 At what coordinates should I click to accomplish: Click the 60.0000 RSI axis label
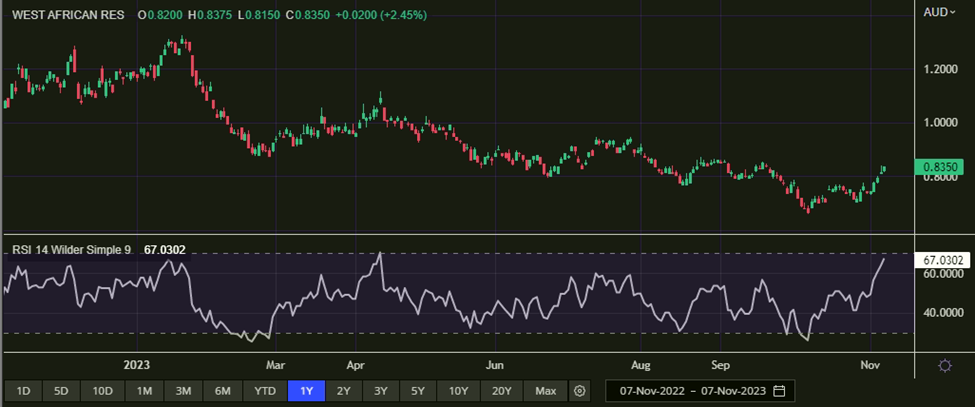943,273
